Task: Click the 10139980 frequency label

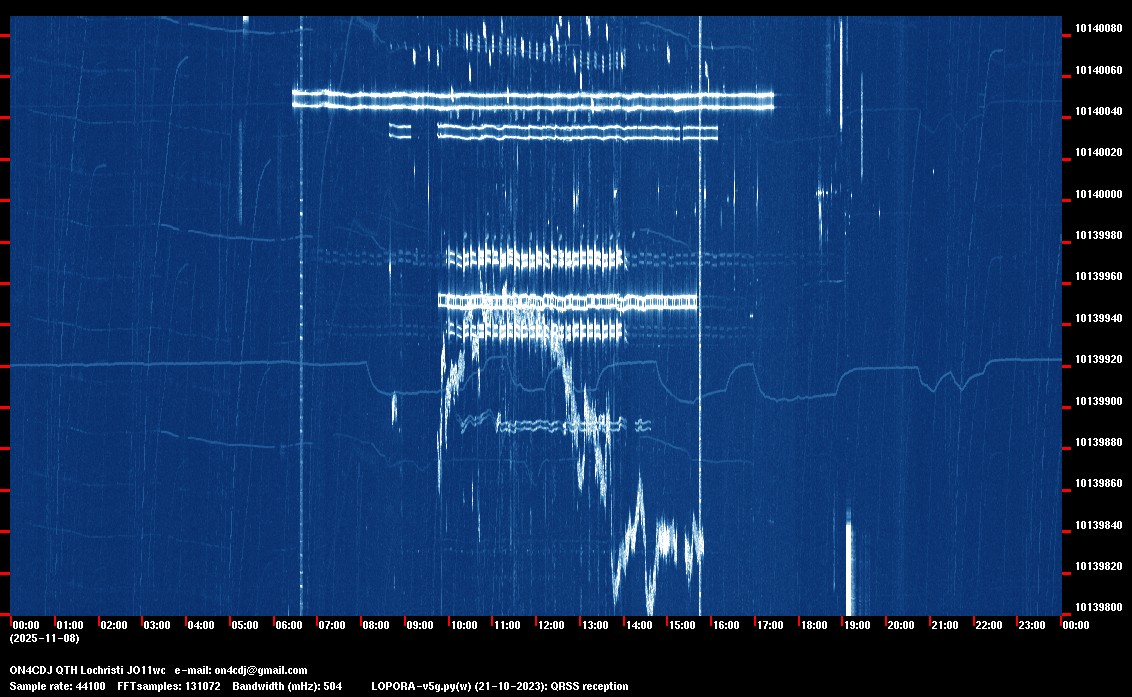Action: pos(1099,235)
